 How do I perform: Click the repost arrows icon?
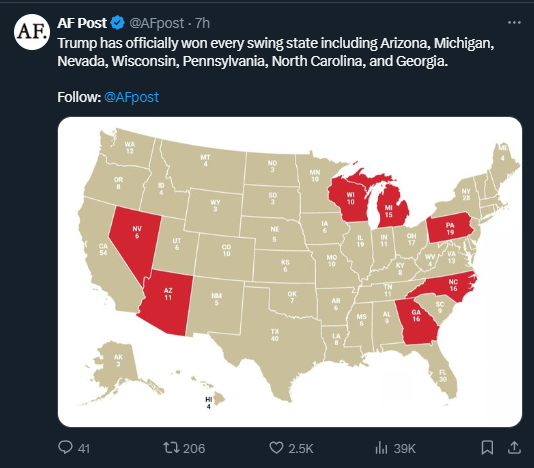[x=171, y=448]
